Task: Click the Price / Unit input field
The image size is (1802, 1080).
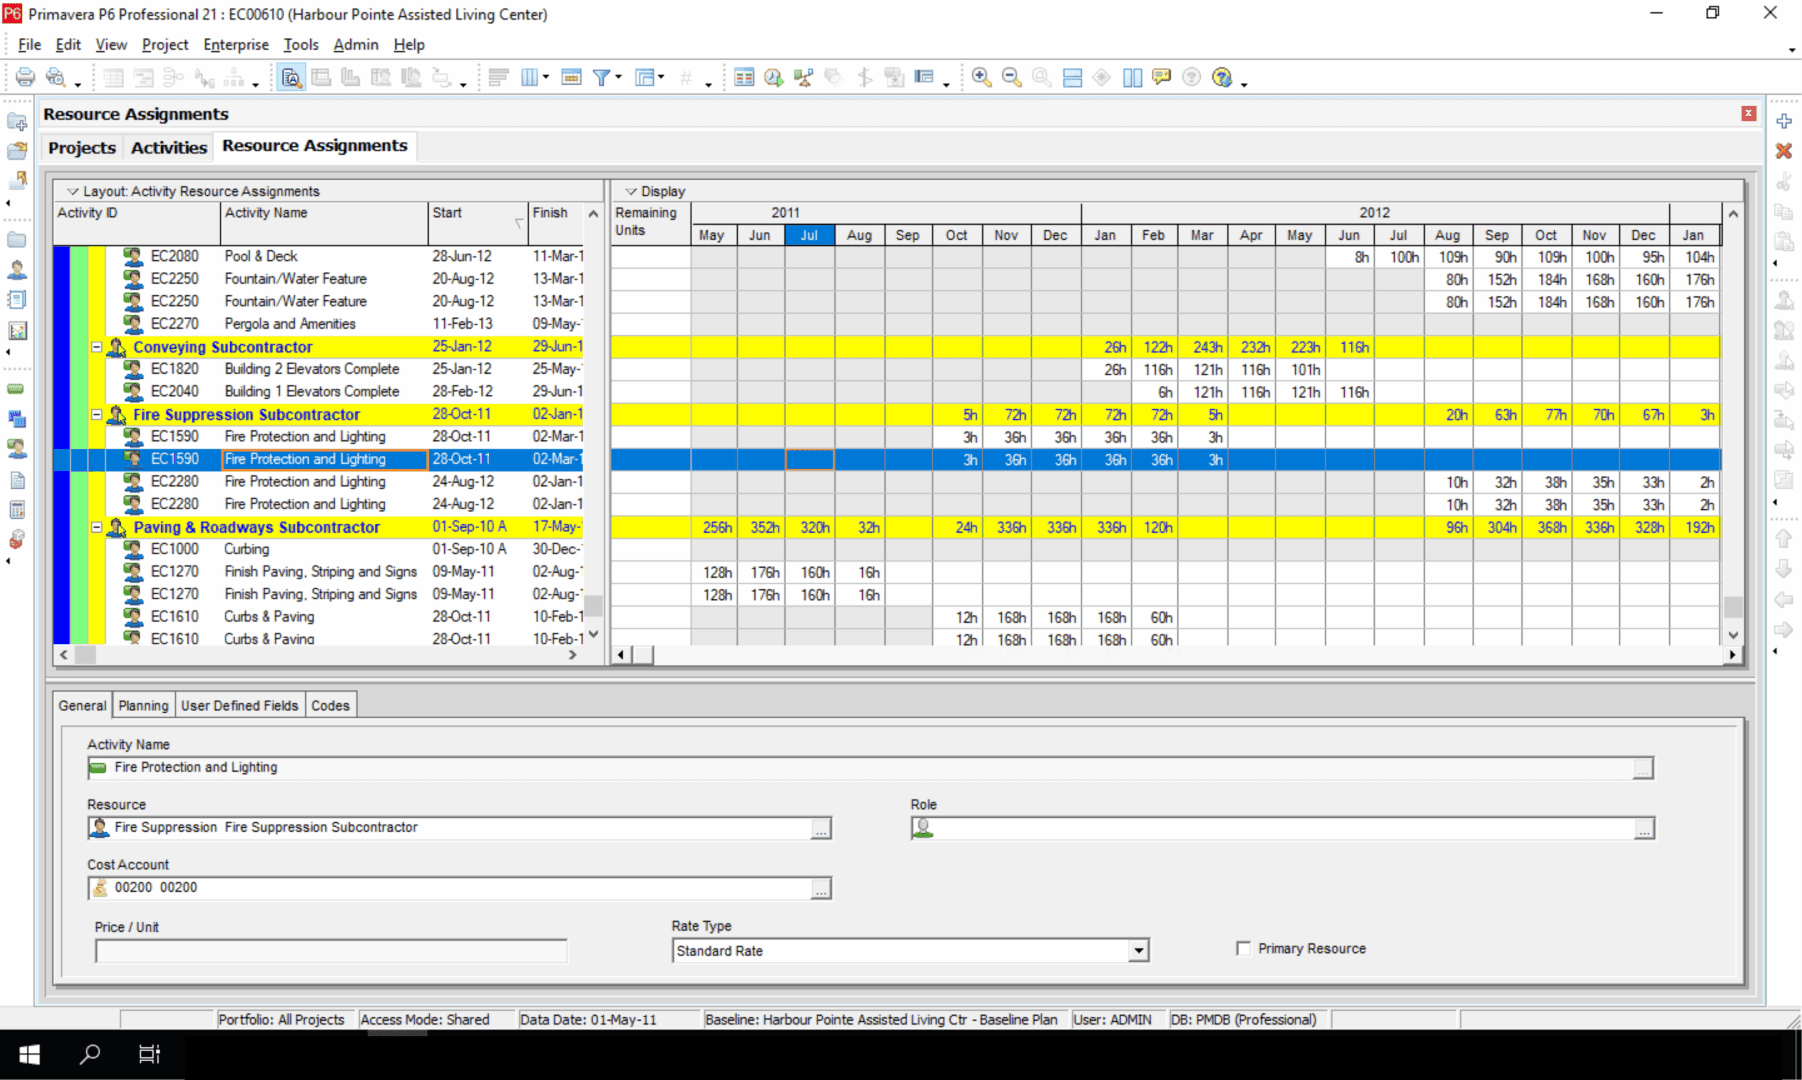Action: pos(331,951)
